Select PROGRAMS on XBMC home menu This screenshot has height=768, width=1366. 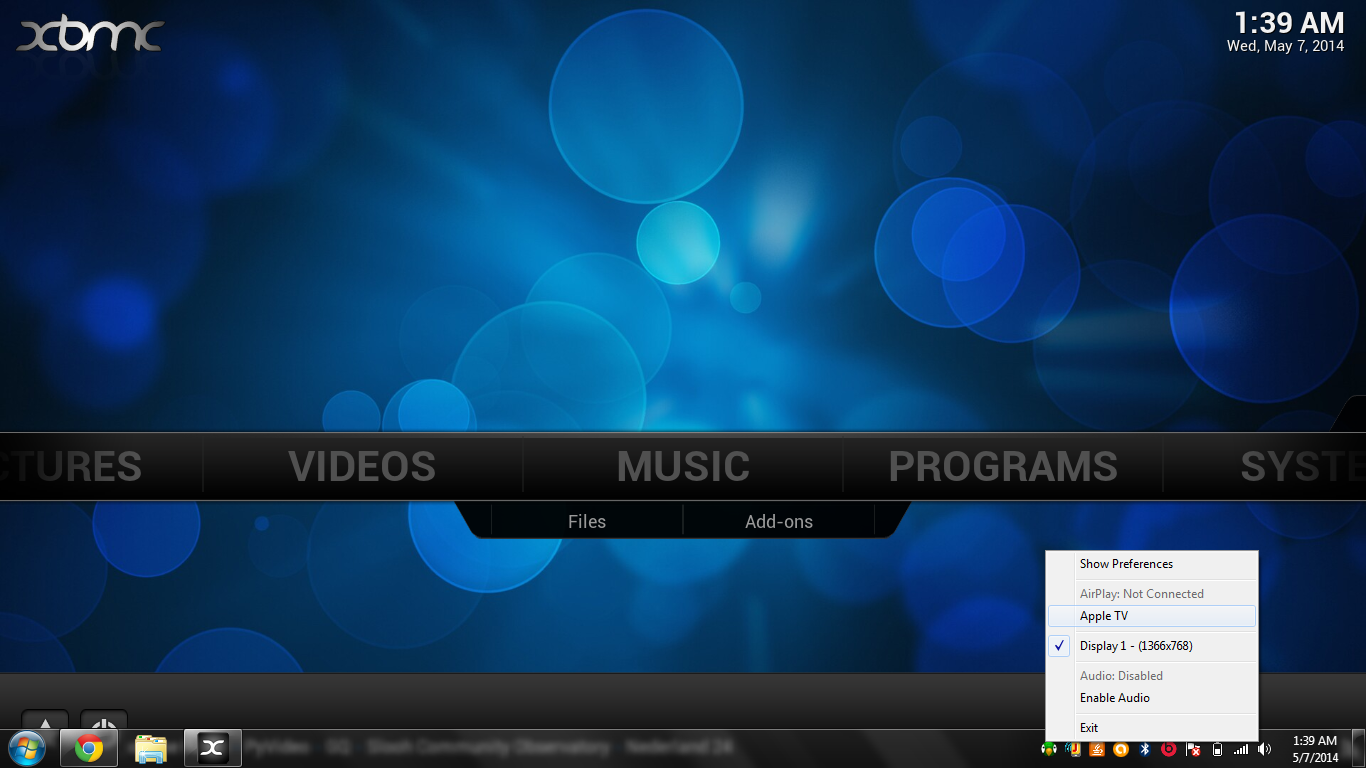pos(1003,467)
